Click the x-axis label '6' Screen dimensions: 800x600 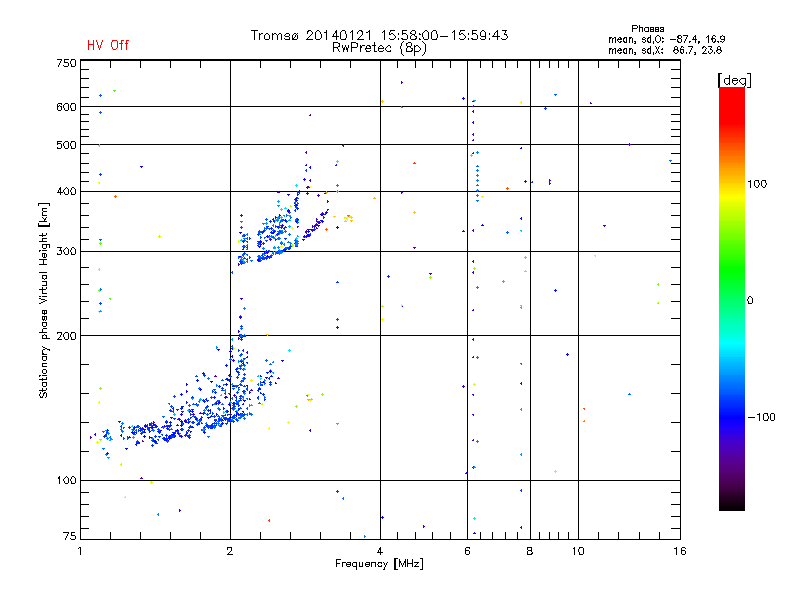(467, 551)
